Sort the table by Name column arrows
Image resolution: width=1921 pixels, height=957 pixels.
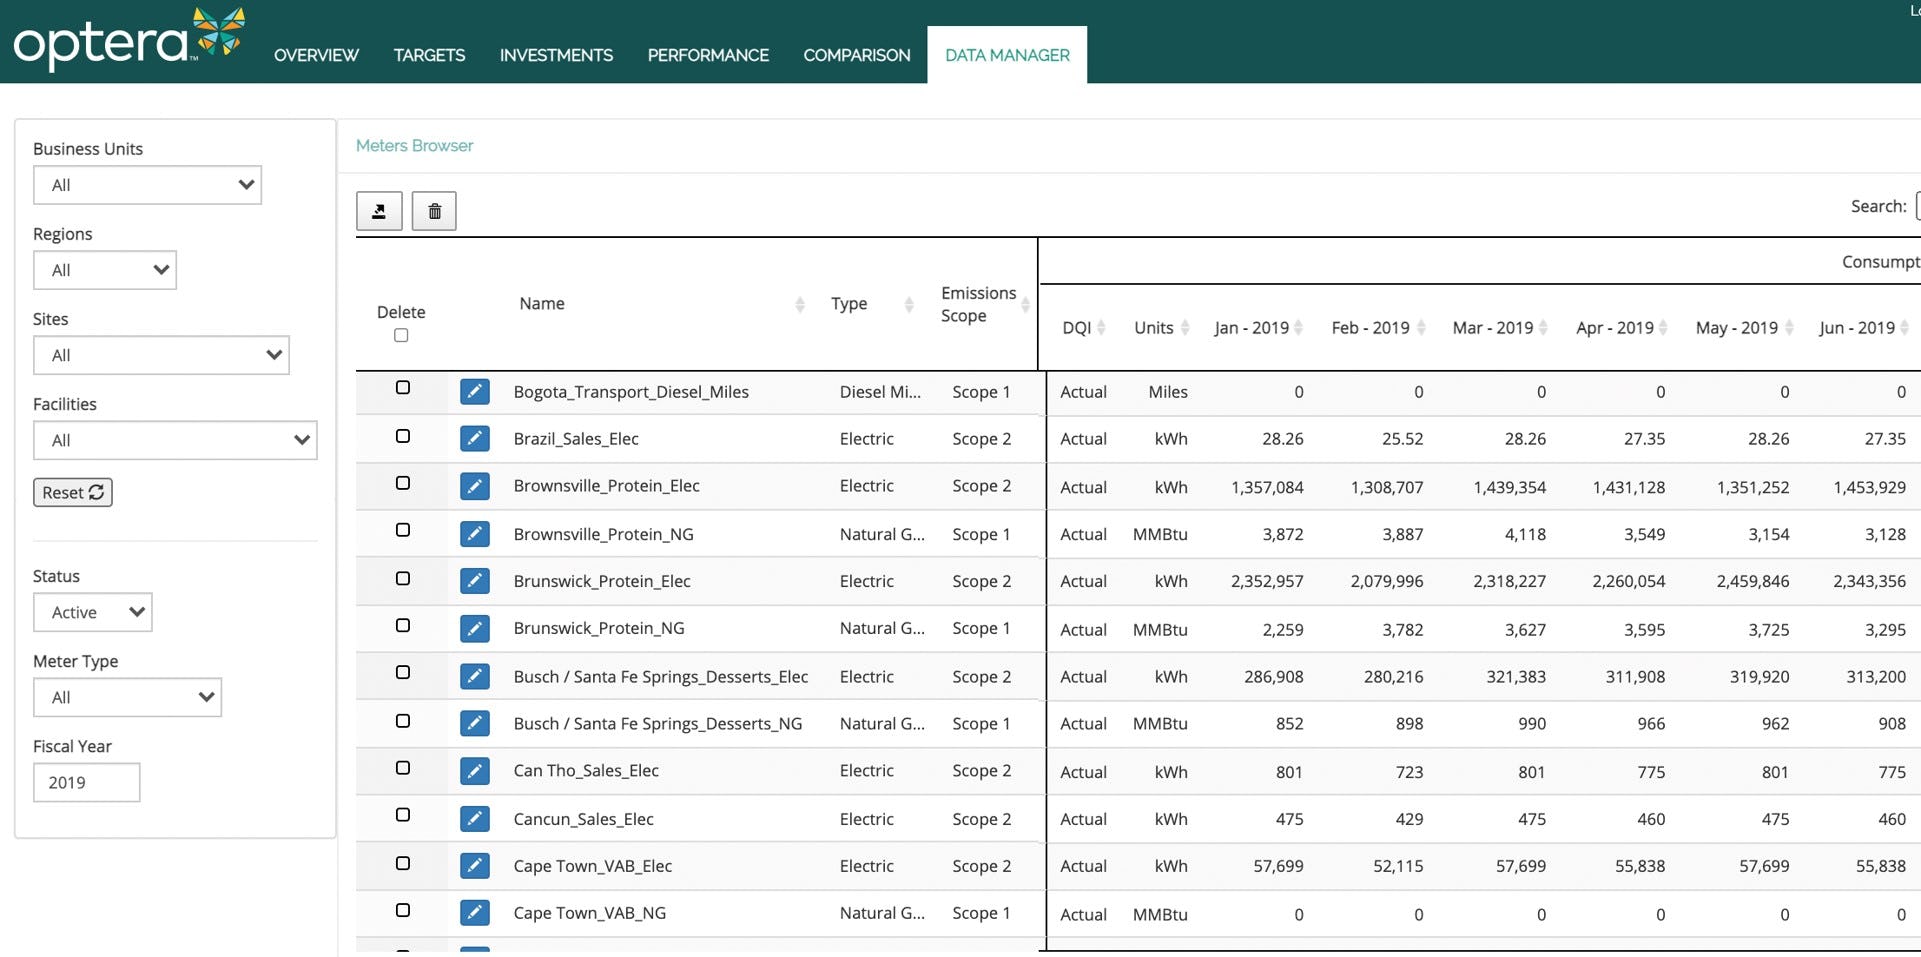pos(800,303)
